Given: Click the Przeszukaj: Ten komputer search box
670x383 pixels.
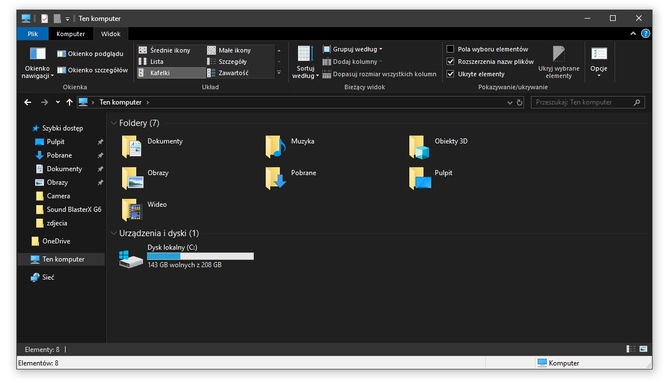Looking at the screenshot, I should click(588, 103).
